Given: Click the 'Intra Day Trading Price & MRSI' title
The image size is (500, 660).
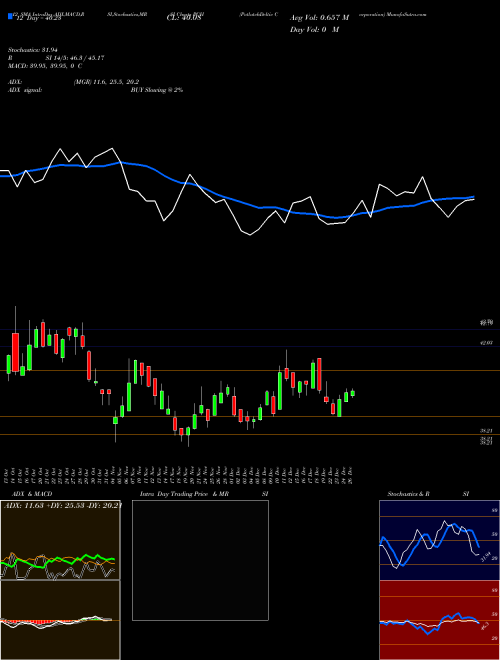Looking at the screenshot, I should point(204,494).
